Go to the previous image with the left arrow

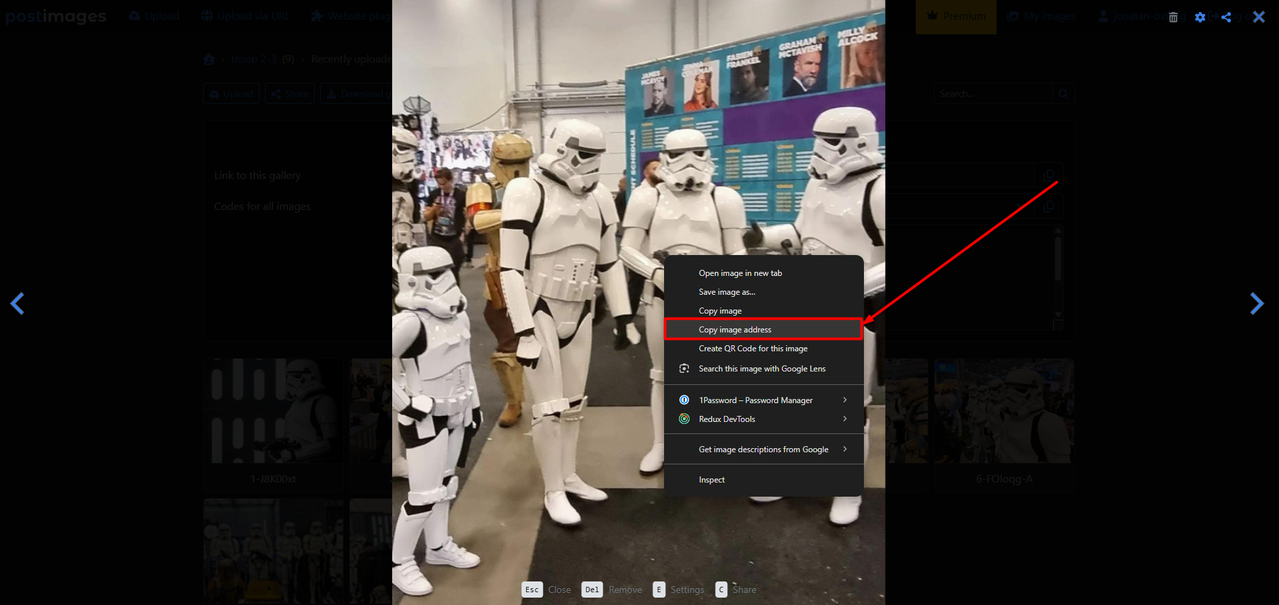(x=17, y=303)
